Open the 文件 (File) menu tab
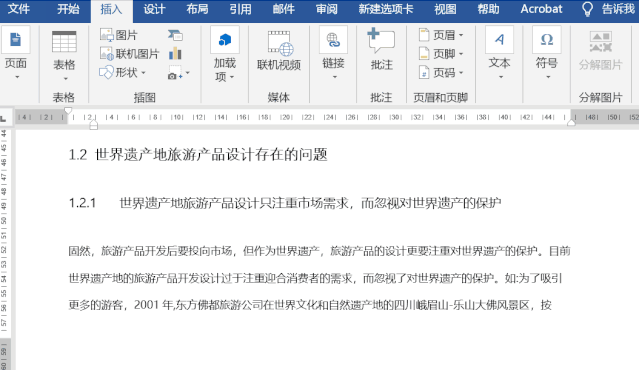The height and width of the screenshot is (370, 639). click(19, 9)
